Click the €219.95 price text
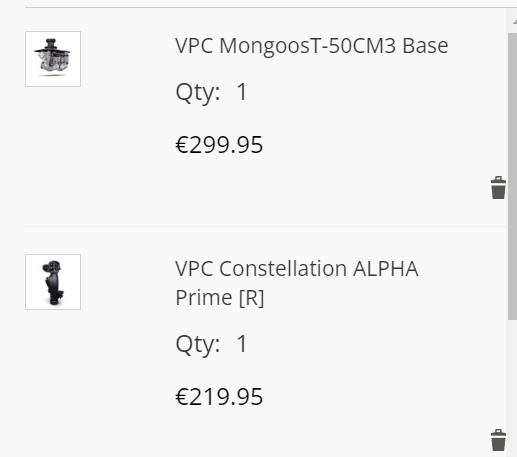The height and width of the screenshot is (457, 517). coord(219,397)
